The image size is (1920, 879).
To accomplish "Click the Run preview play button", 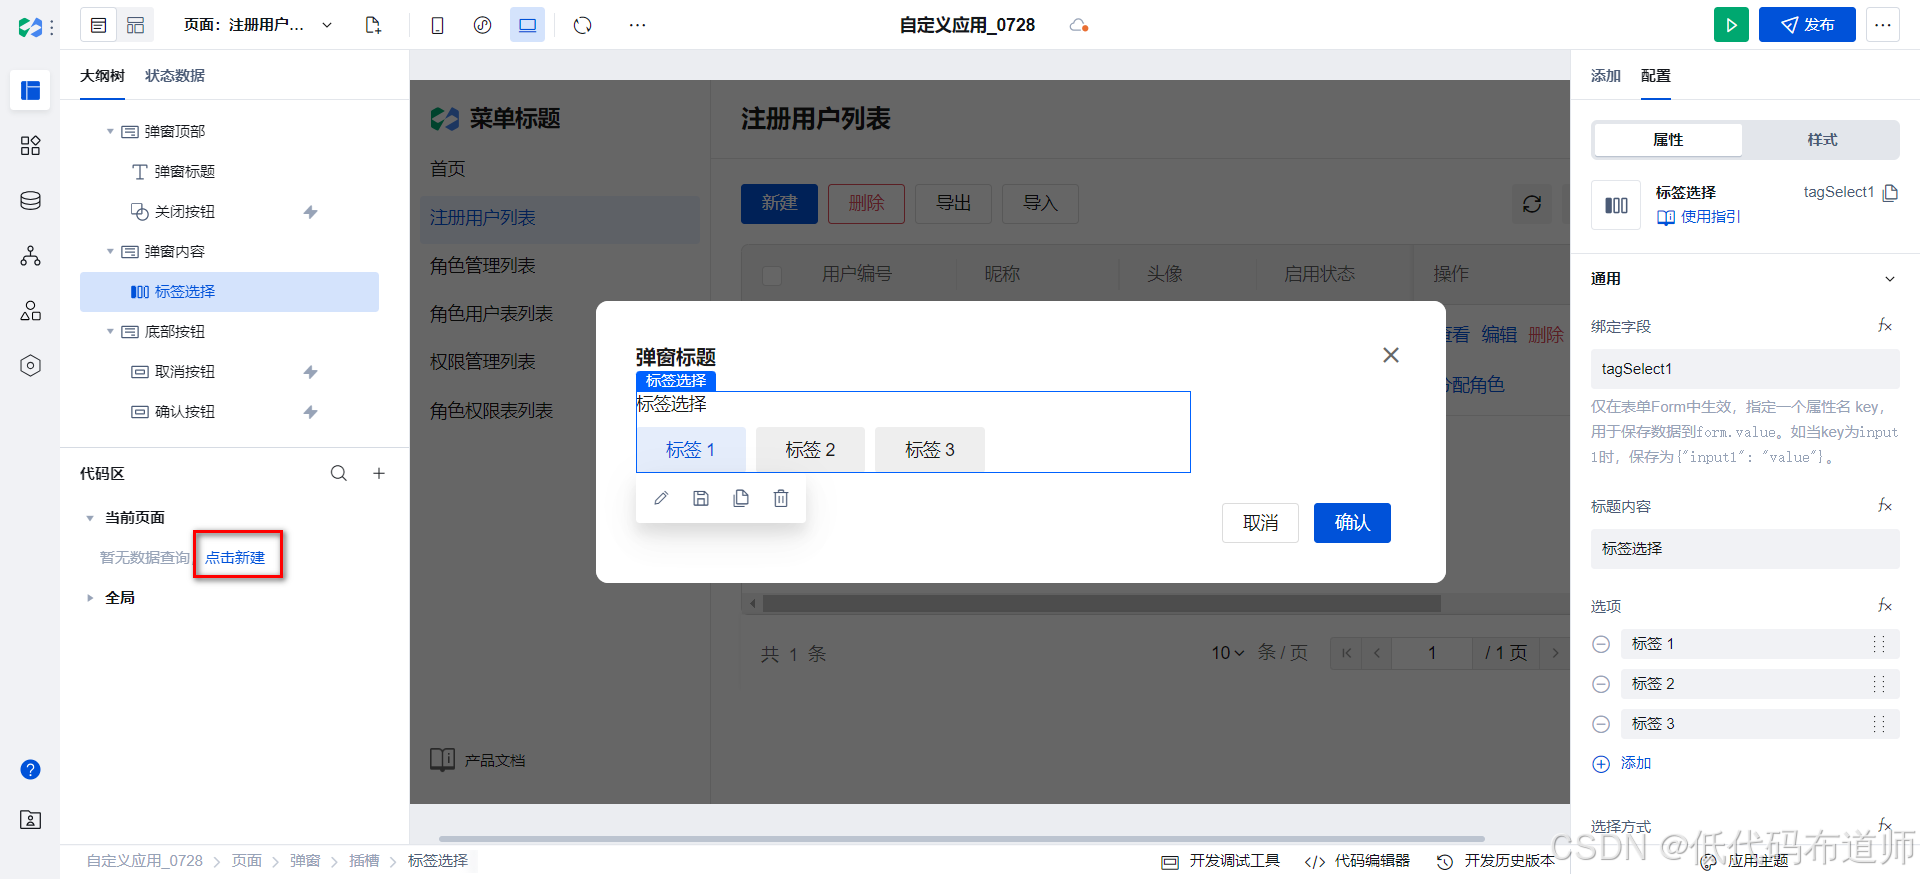I will pyautogui.click(x=1731, y=25).
